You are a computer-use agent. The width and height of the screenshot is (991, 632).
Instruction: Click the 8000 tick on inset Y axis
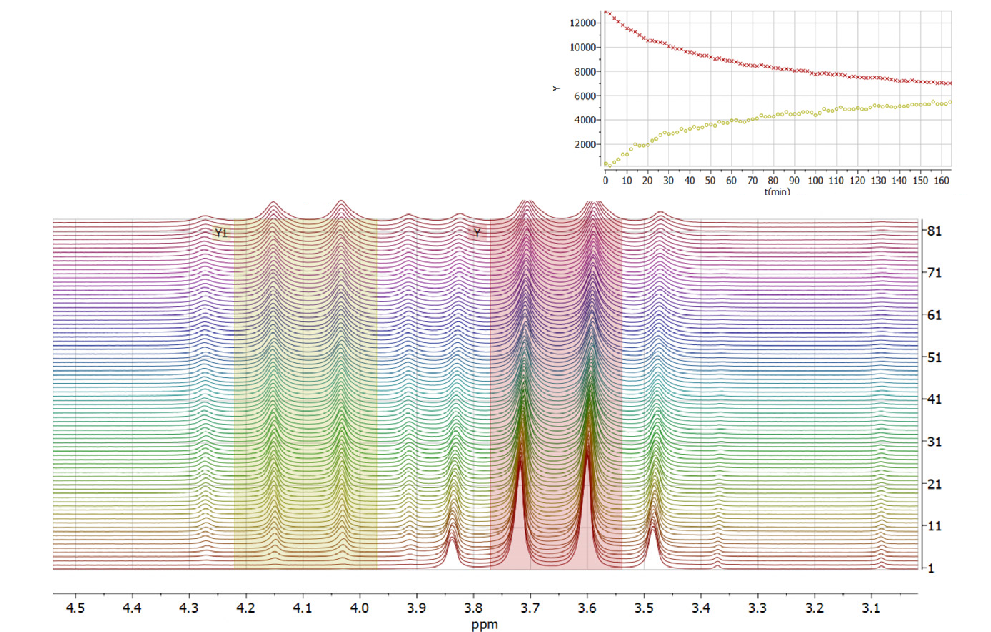tap(585, 72)
